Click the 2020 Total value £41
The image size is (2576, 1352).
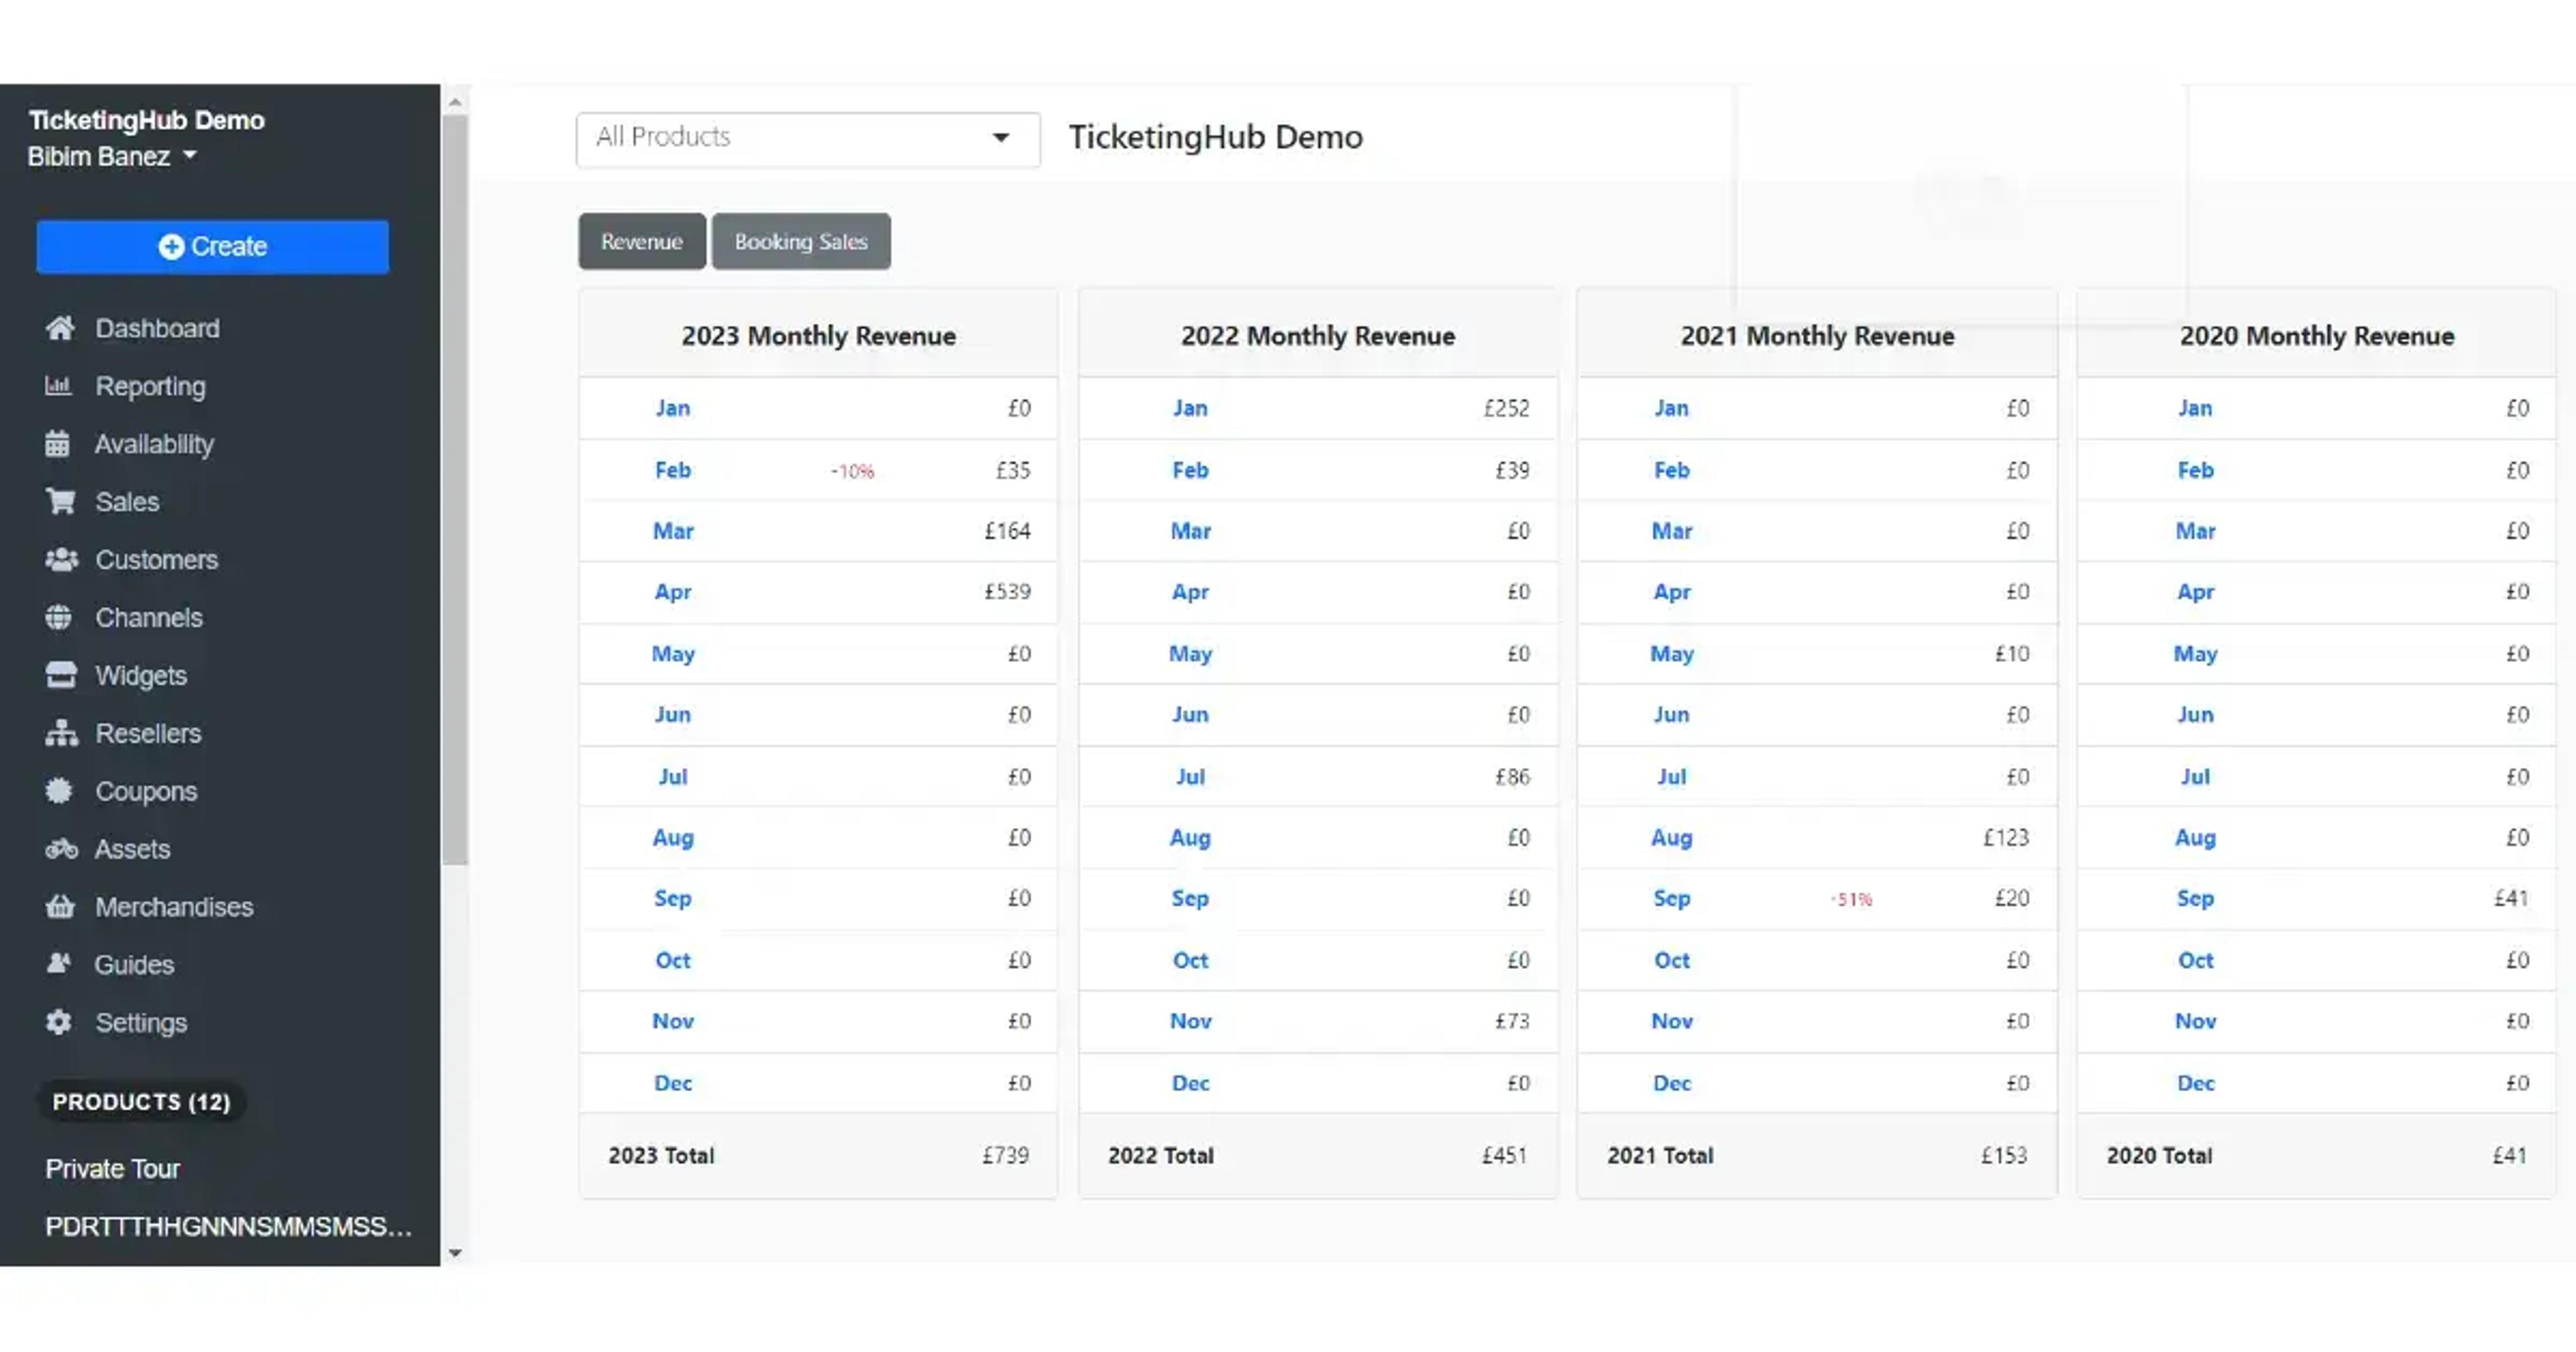click(x=2510, y=1156)
